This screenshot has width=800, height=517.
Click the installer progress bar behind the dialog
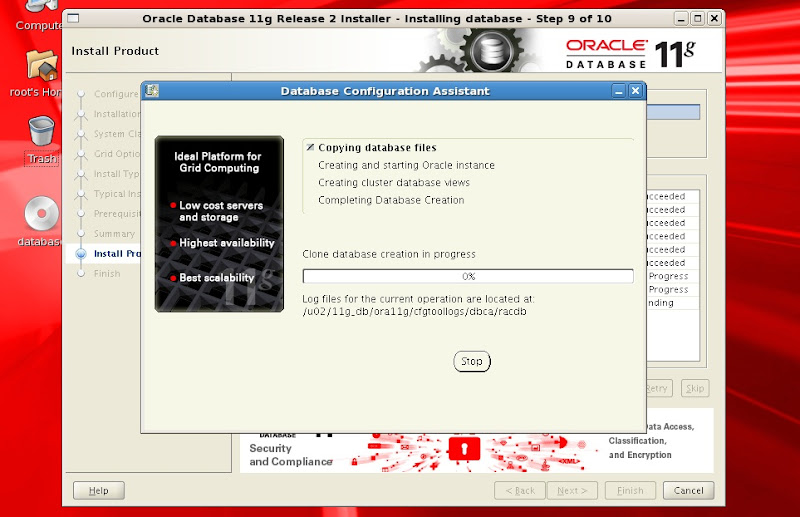click(x=673, y=112)
